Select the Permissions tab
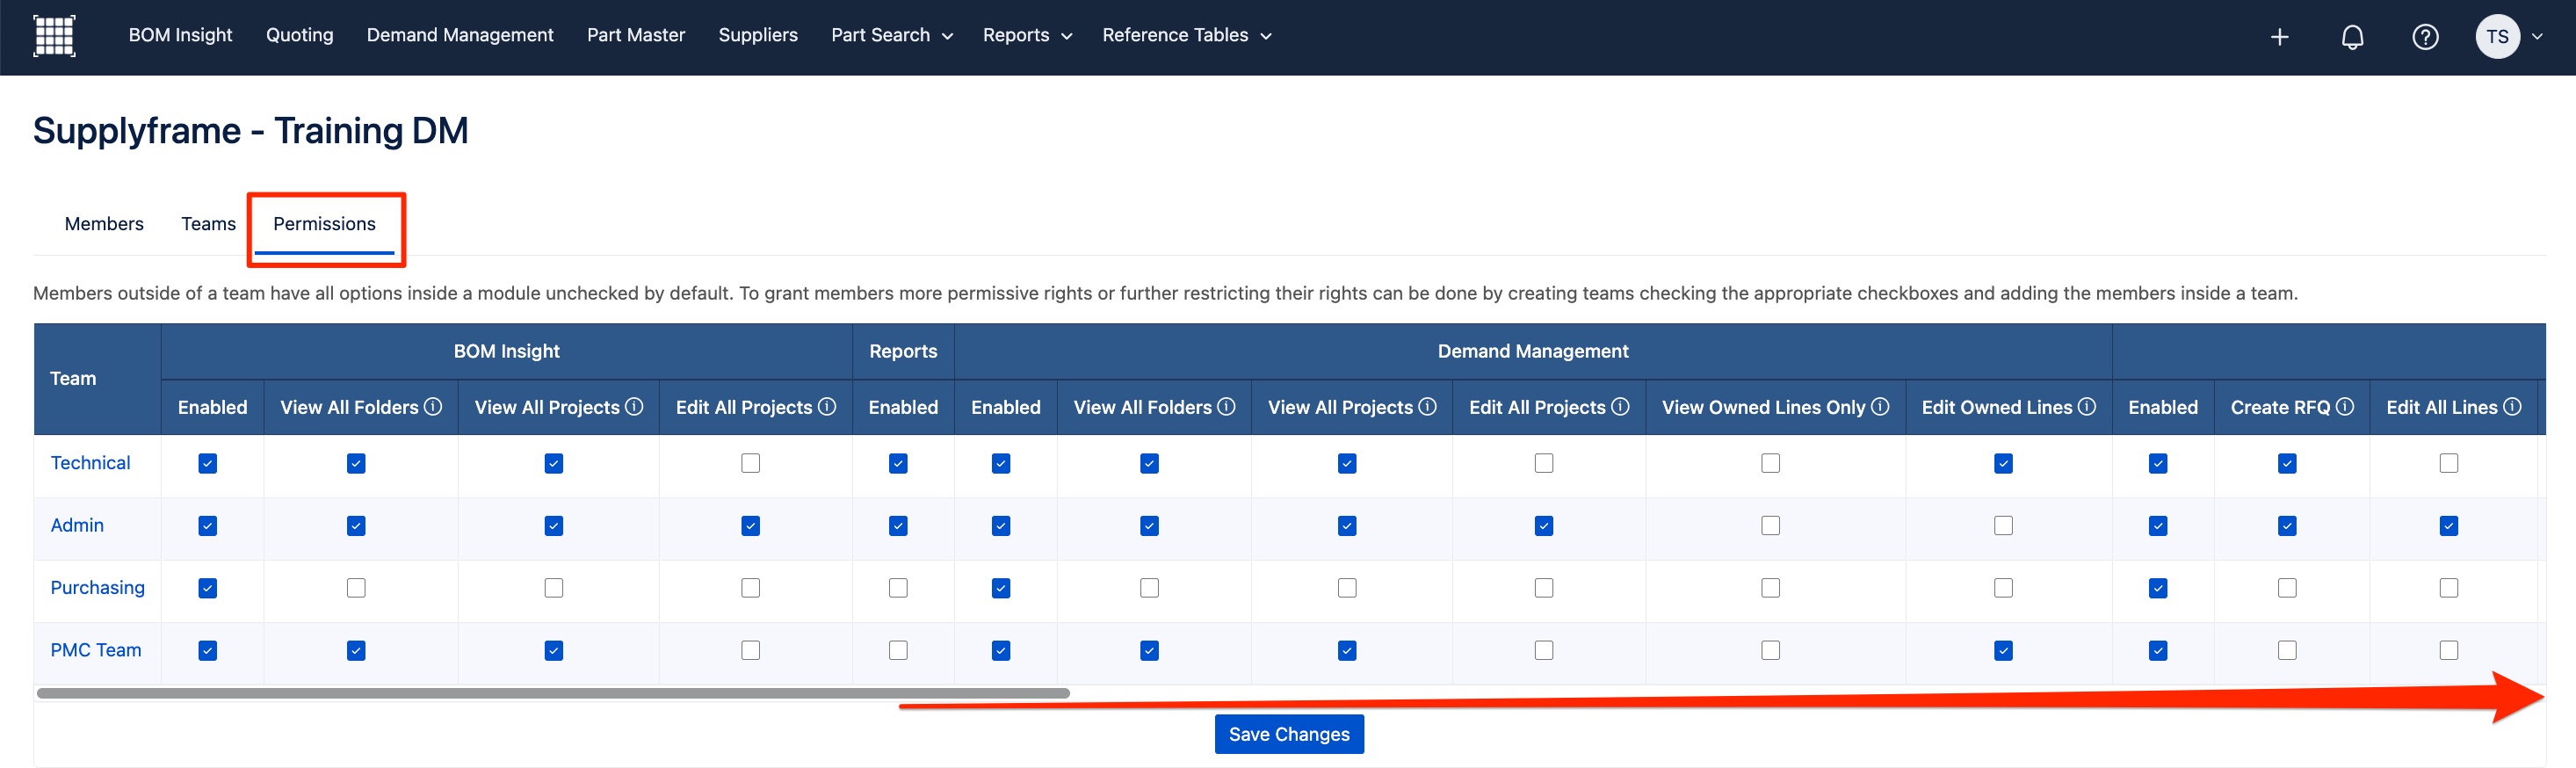The width and height of the screenshot is (2576, 768). pyautogui.click(x=325, y=224)
